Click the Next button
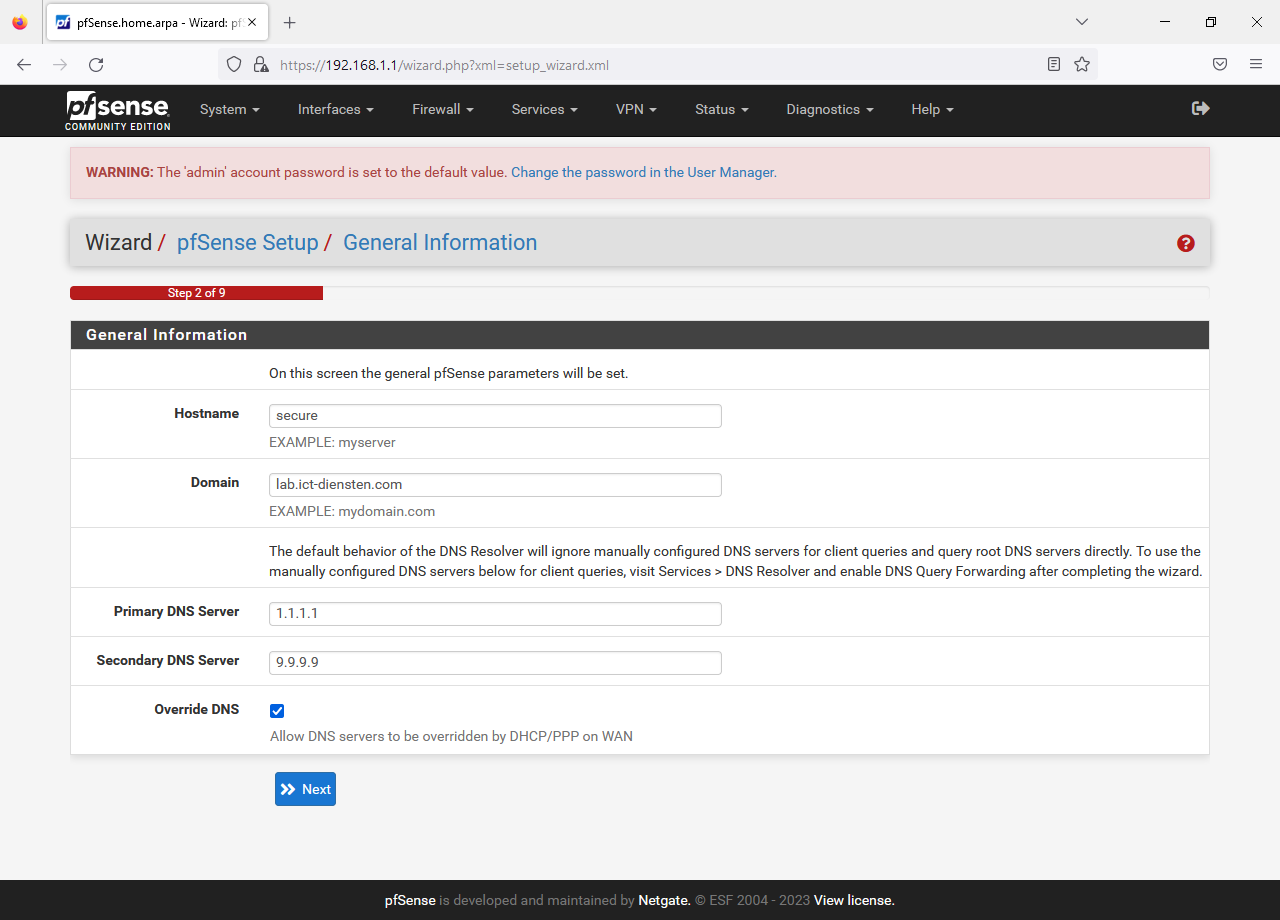Viewport: 1280px width, 920px height. click(x=305, y=789)
